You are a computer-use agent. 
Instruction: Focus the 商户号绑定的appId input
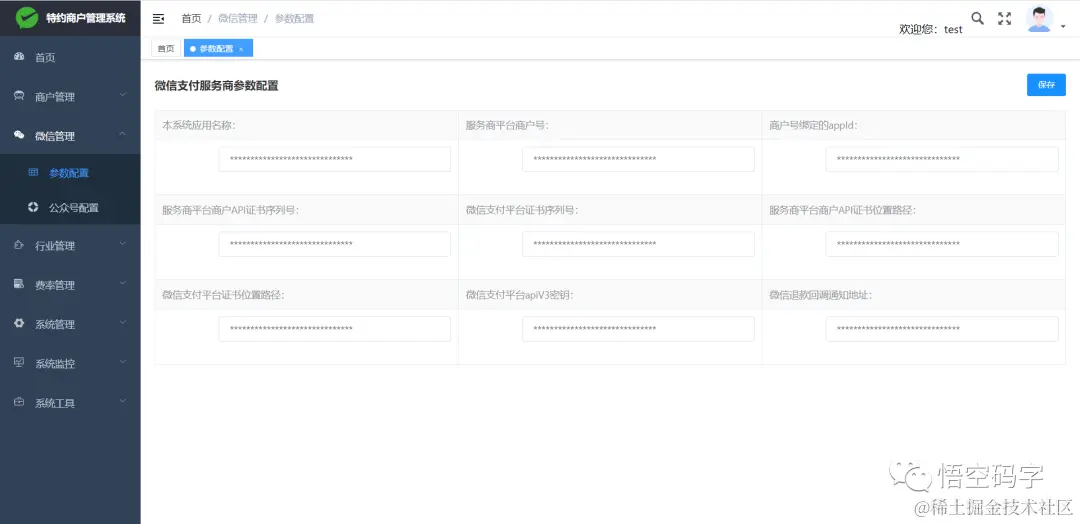coord(942,159)
